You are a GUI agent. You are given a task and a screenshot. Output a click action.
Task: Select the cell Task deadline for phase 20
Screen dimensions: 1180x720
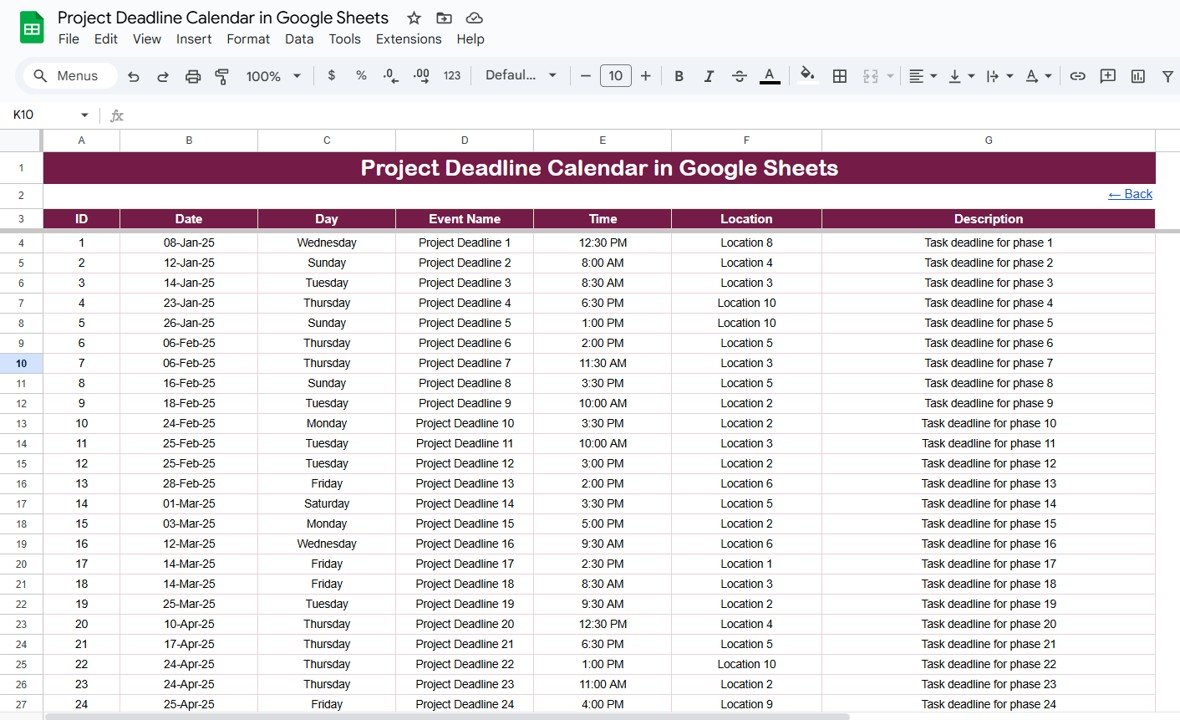988,624
